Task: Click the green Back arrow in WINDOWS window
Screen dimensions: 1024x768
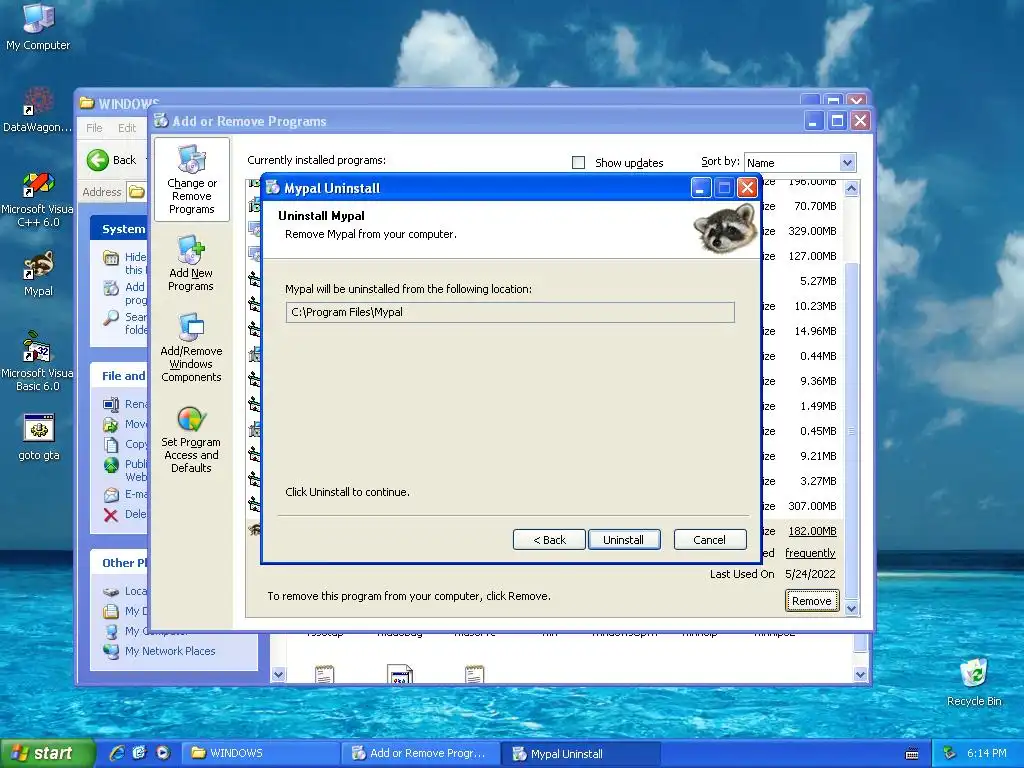Action: (98, 160)
